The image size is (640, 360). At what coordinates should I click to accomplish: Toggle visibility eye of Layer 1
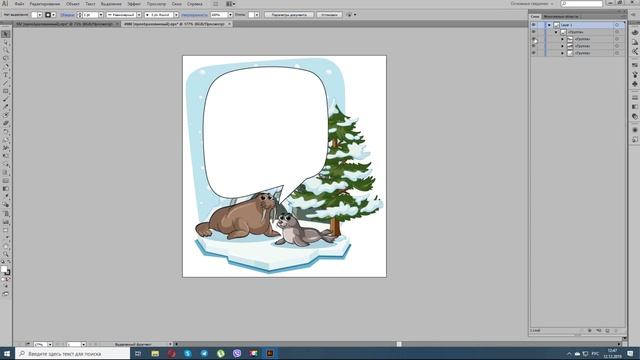pos(533,25)
